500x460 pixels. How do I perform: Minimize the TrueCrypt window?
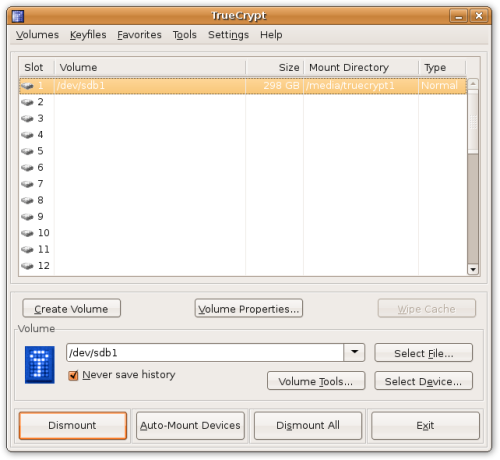[x=459, y=16]
